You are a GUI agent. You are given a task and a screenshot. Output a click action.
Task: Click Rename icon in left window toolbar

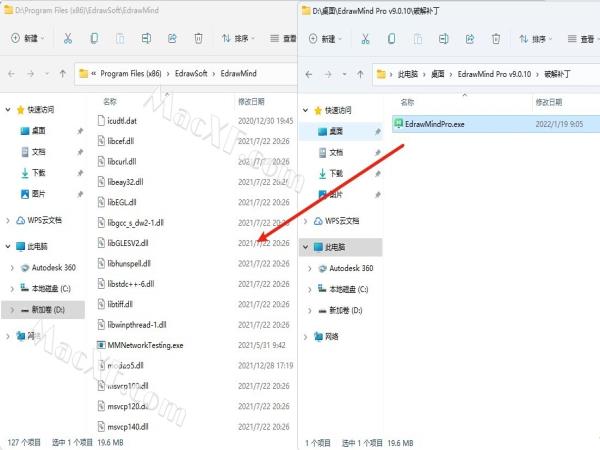pyautogui.click(x=146, y=38)
